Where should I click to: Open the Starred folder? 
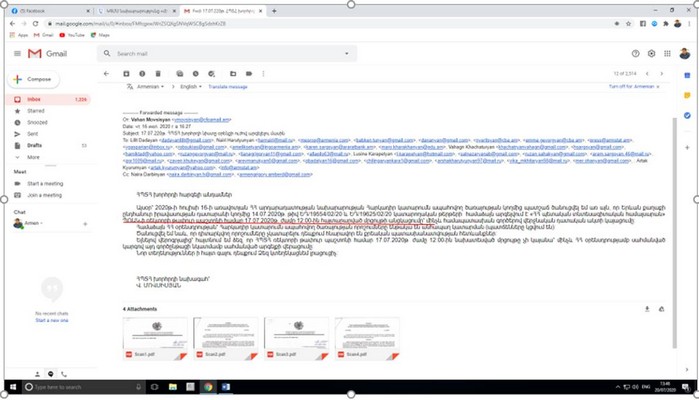pyautogui.click(x=35, y=111)
